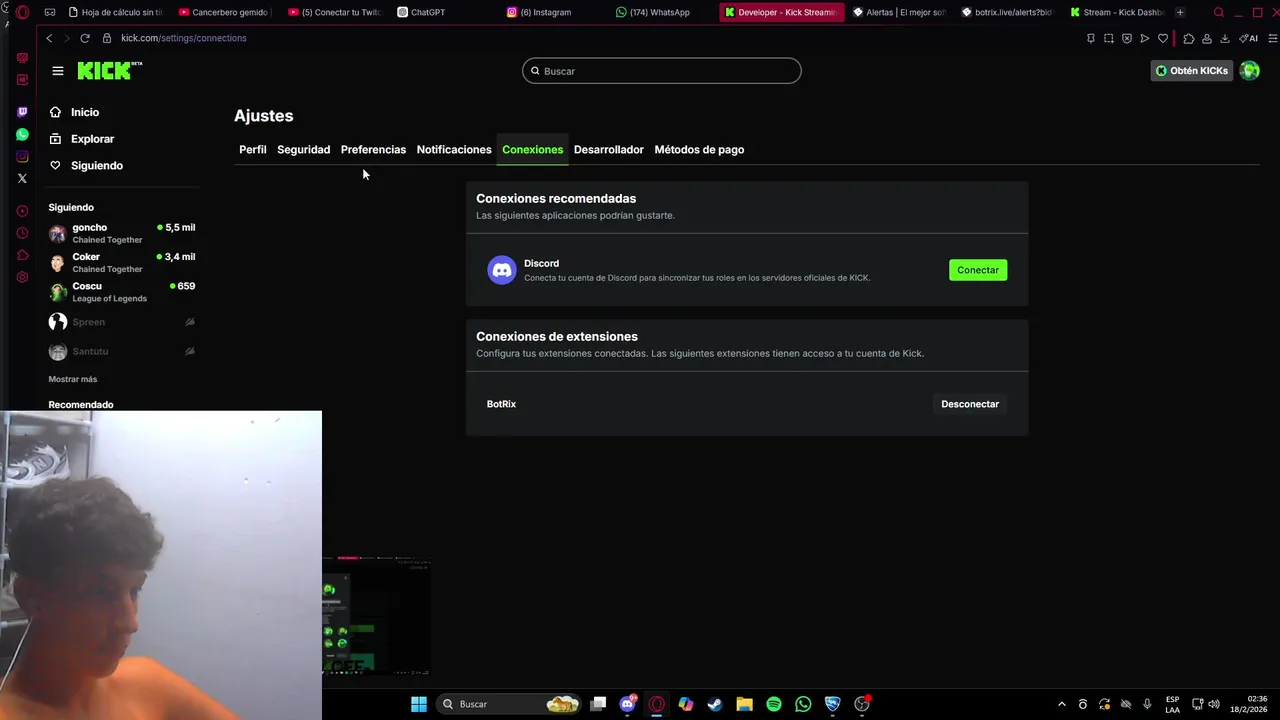Viewport: 1280px width, 720px height.
Task: Switch to the Seguridad settings tab
Action: point(303,149)
